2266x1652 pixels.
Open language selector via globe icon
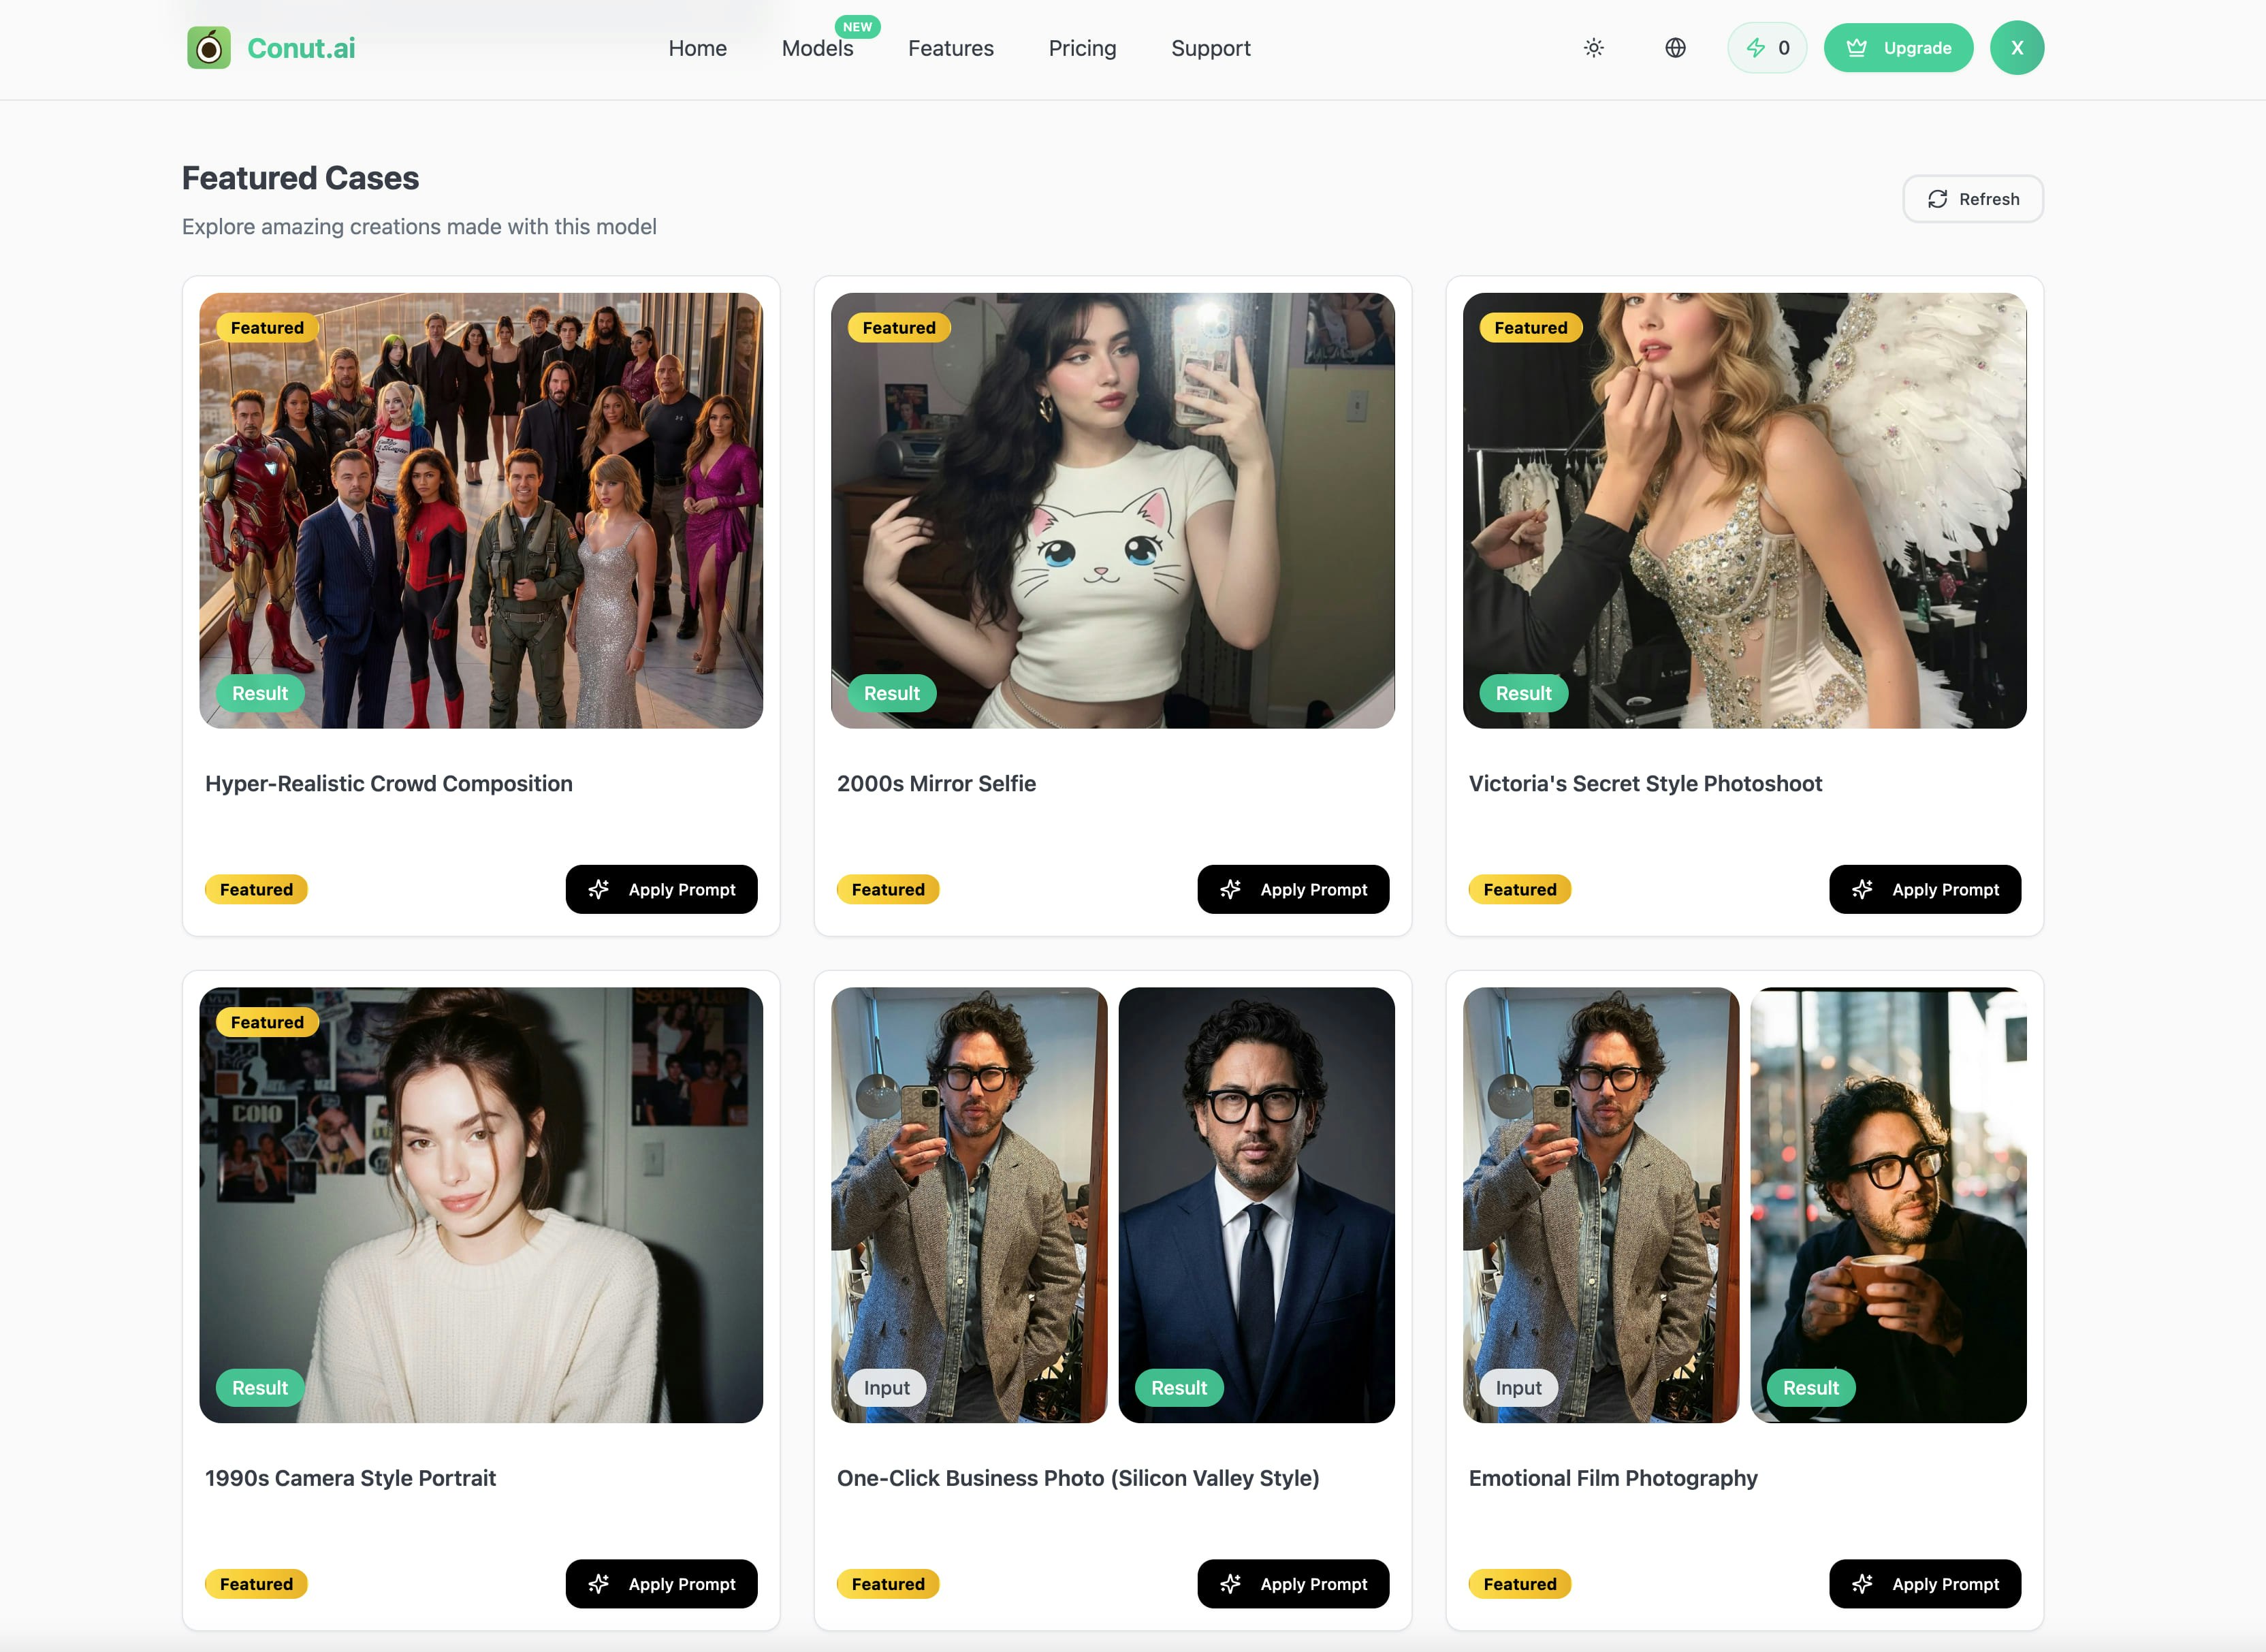(1676, 47)
